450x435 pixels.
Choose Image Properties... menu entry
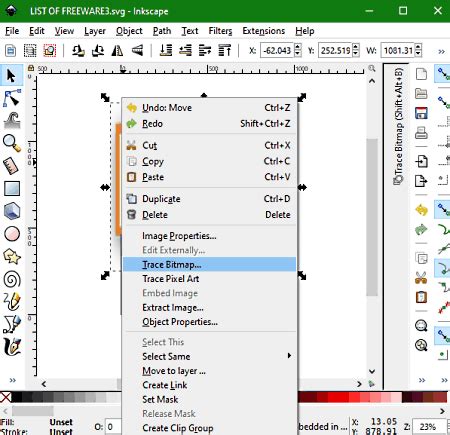(x=209, y=236)
